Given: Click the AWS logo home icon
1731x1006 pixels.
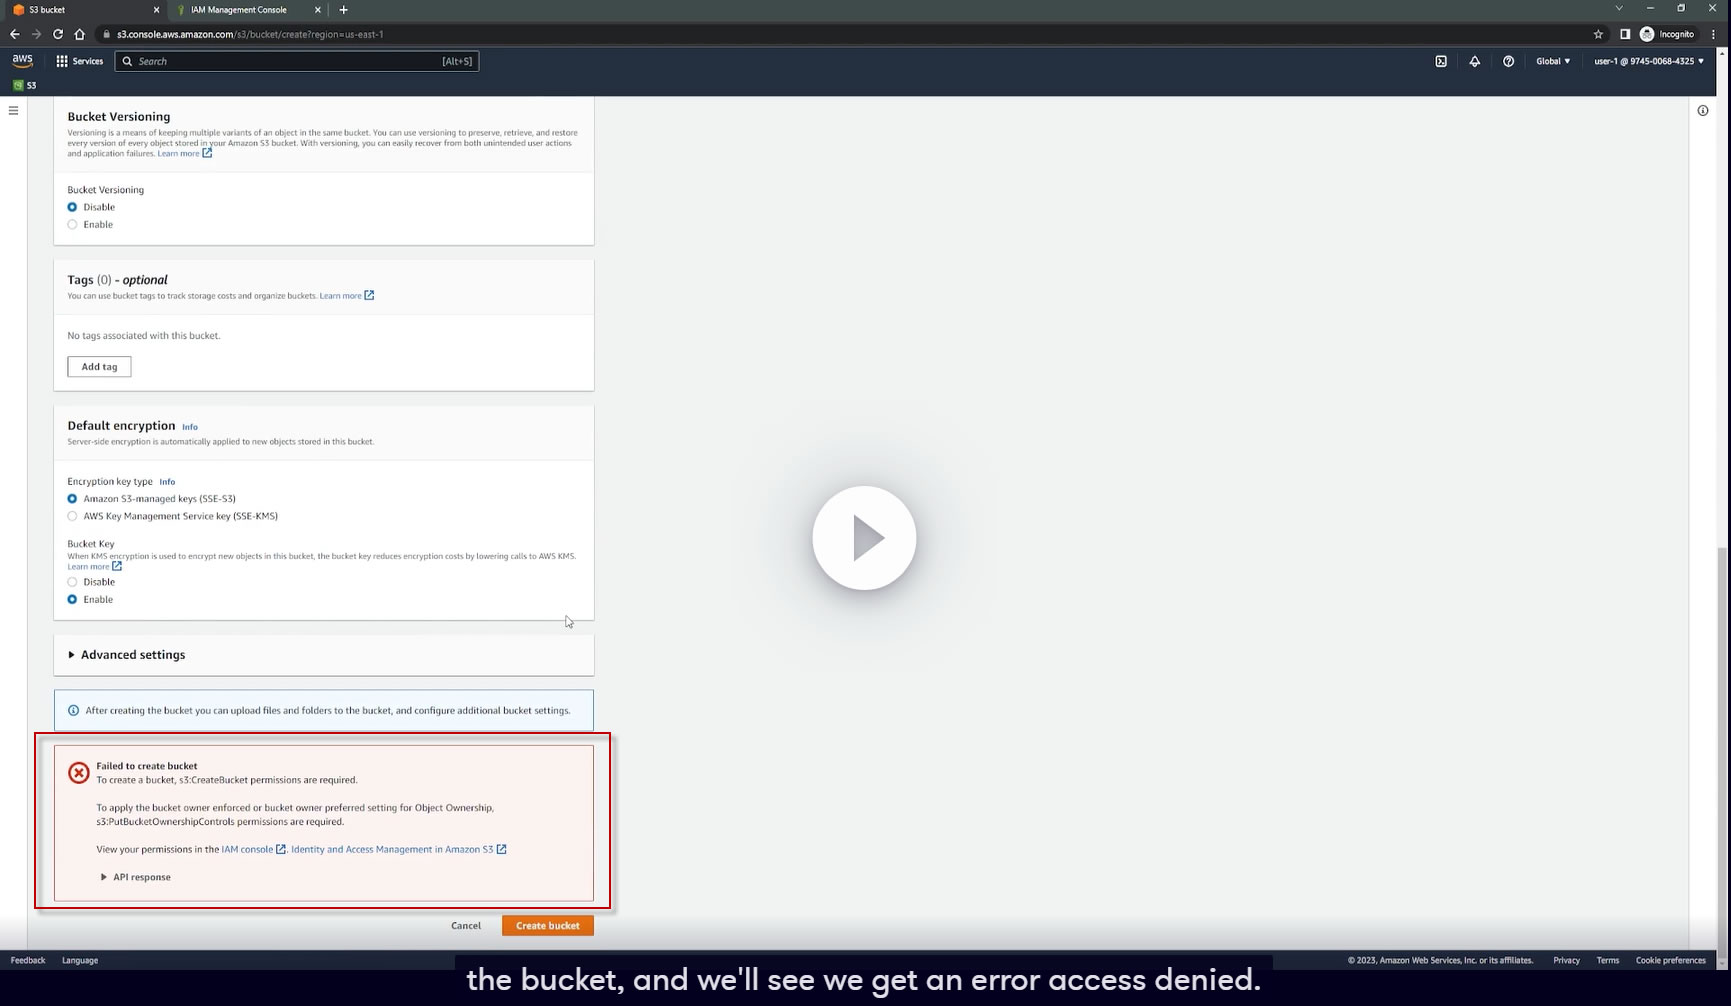Looking at the screenshot, I should click(x=22, y=61).
